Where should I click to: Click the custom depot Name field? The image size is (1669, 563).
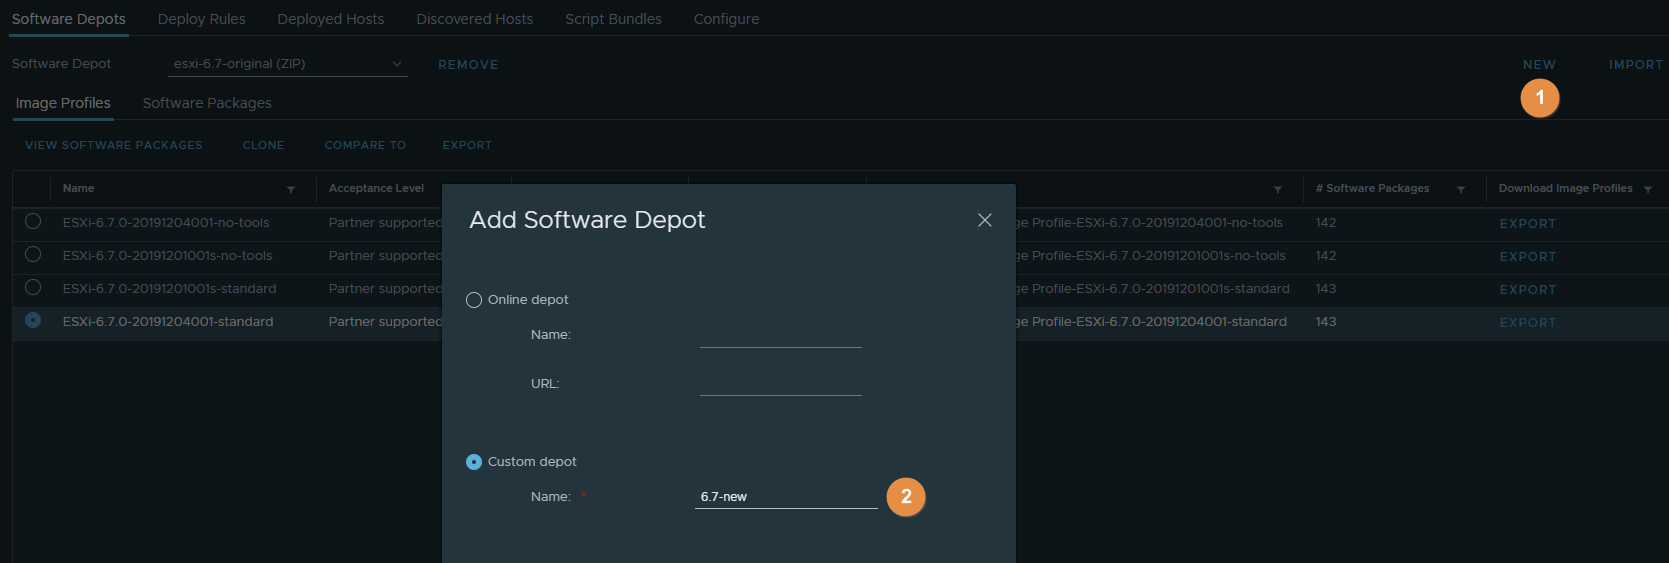click(x=785, y=497)
